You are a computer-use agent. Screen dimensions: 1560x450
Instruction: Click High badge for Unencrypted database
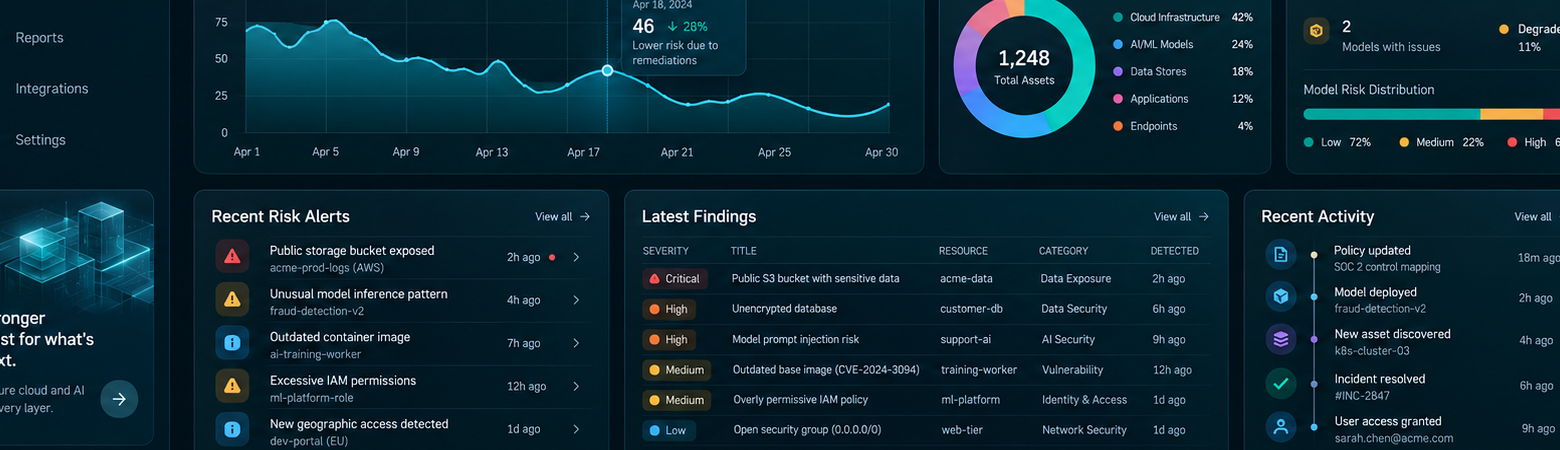coord(669,309)
